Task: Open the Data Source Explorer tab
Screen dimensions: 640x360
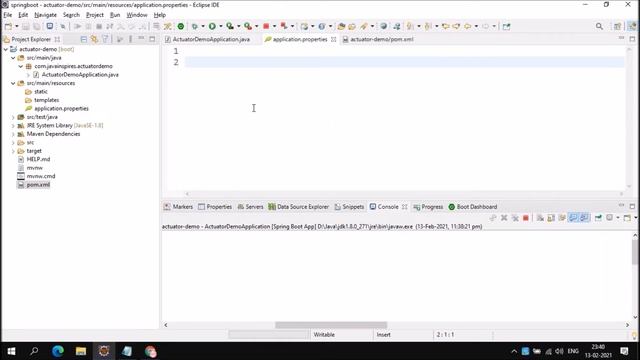Action: (x=298, y=207)
